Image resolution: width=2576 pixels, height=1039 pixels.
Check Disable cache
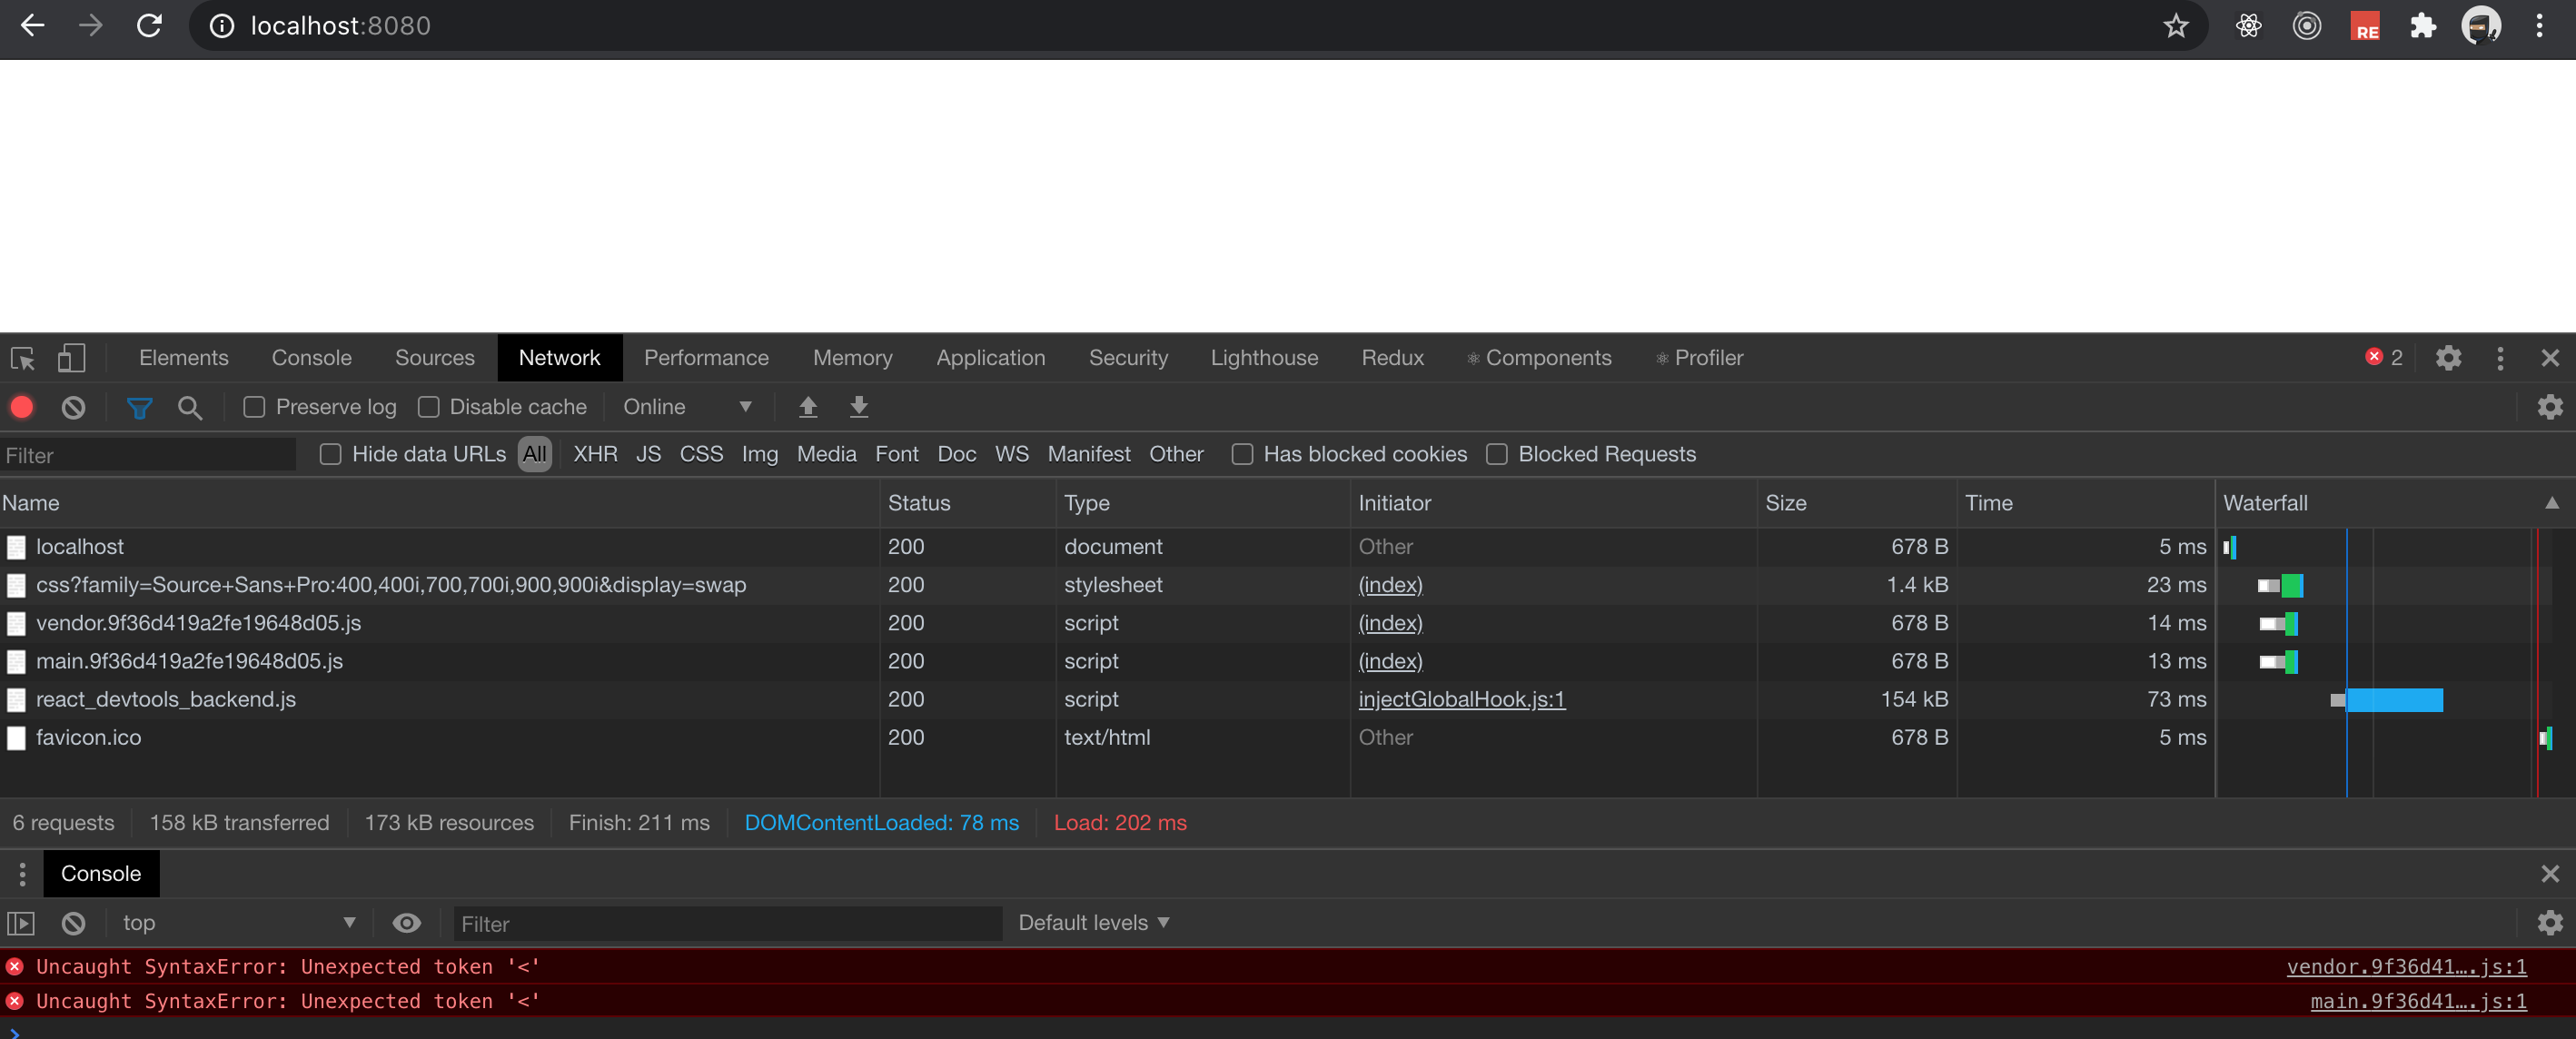pyautogui.click(x=429, y=406)
